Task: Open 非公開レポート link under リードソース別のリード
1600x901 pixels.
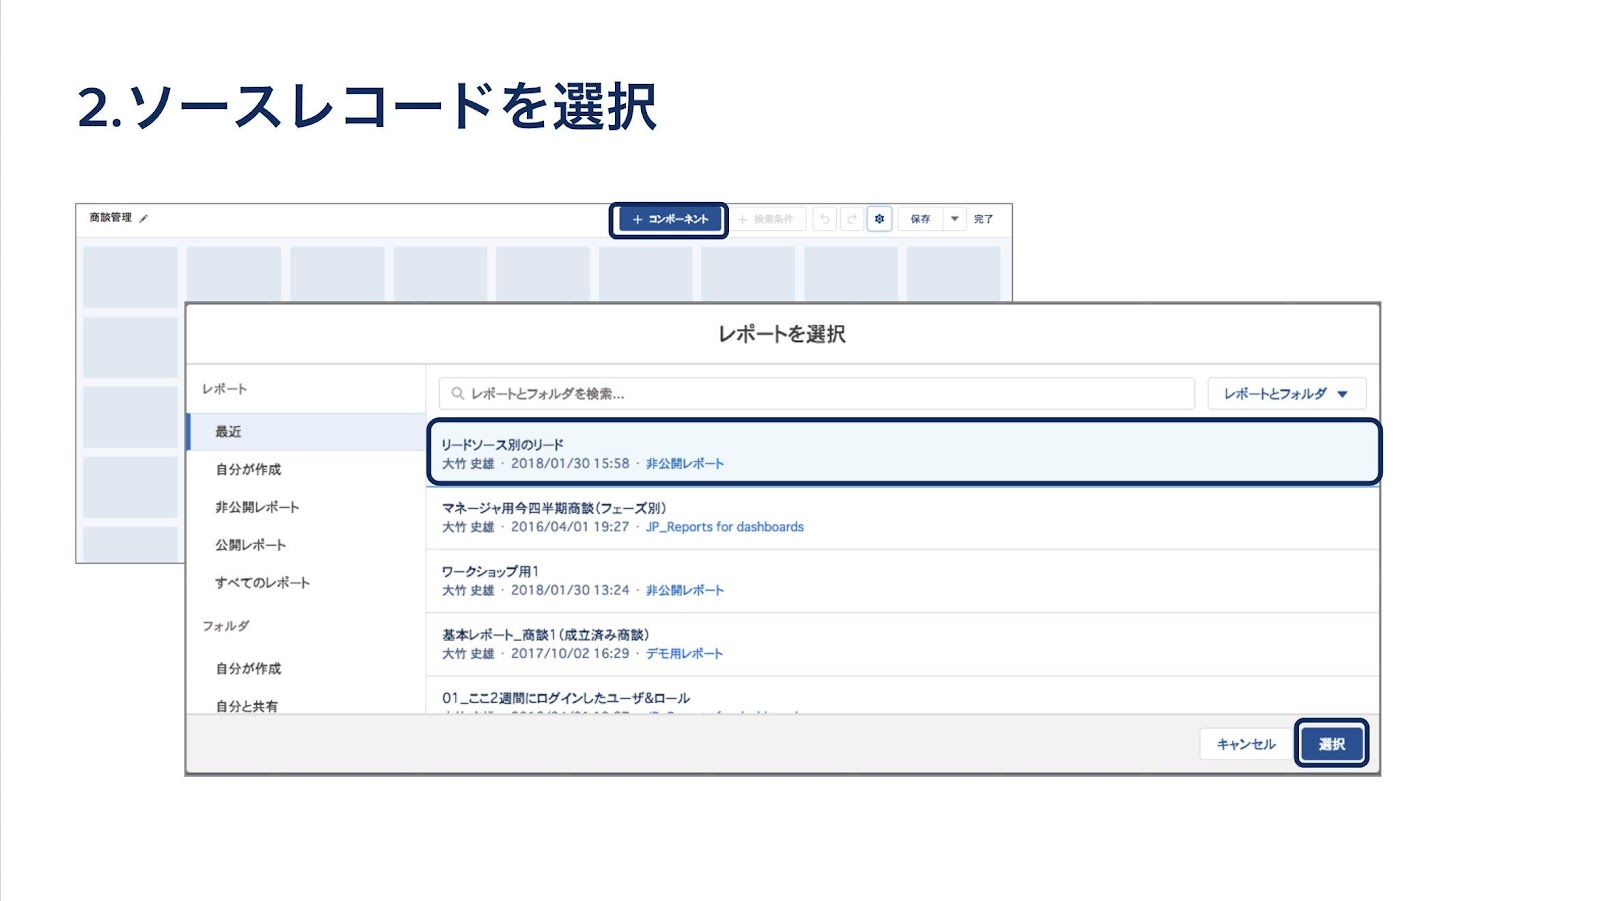Action: click(685, 464)
